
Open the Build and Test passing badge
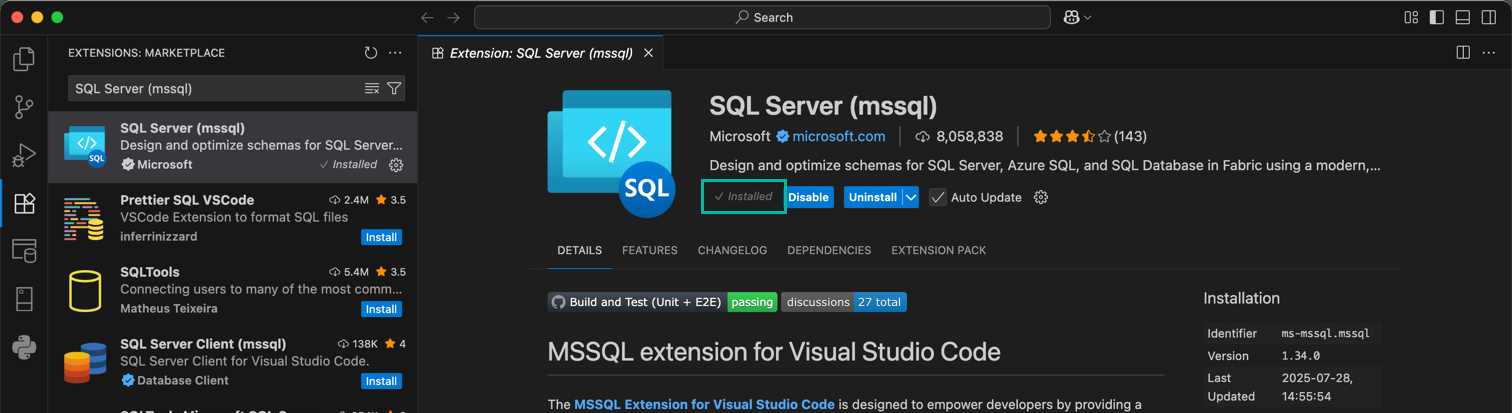coord(662,302)
